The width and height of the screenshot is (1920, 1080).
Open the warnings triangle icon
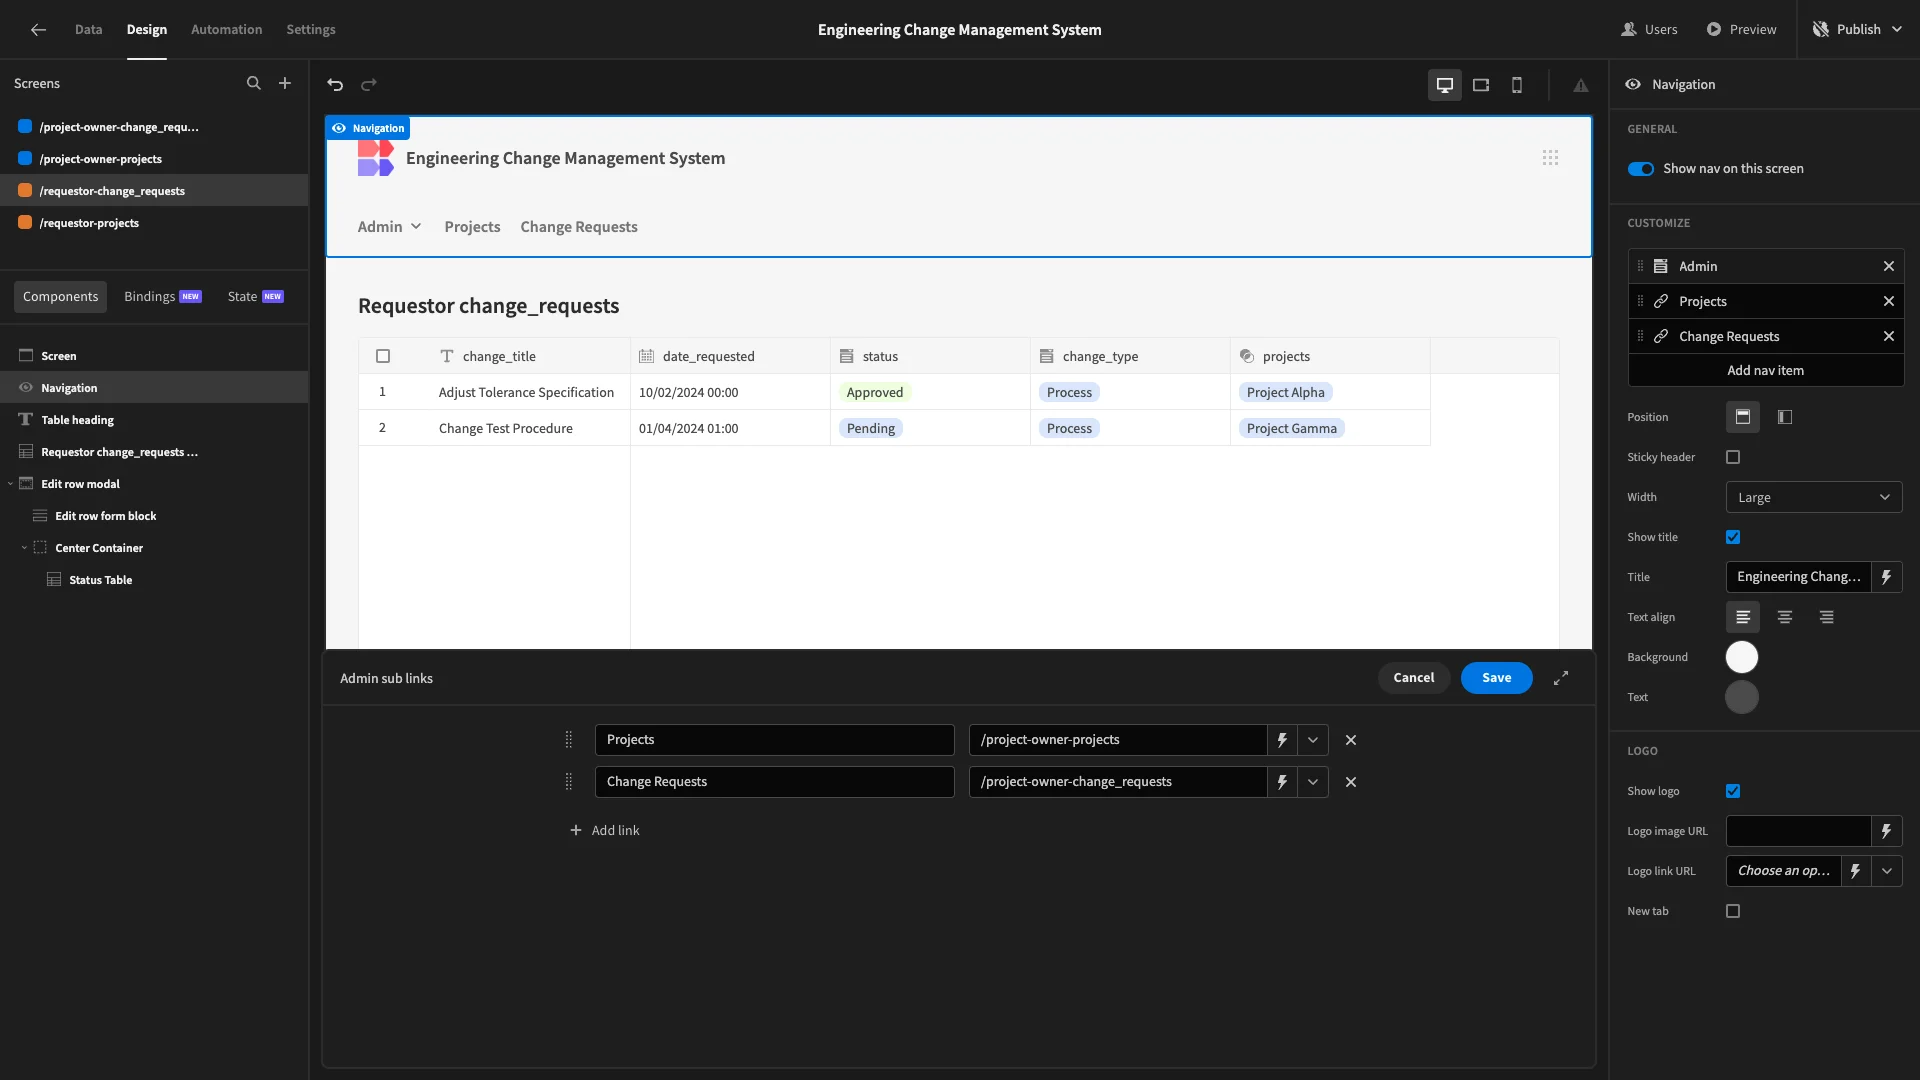click(1581, 85)
